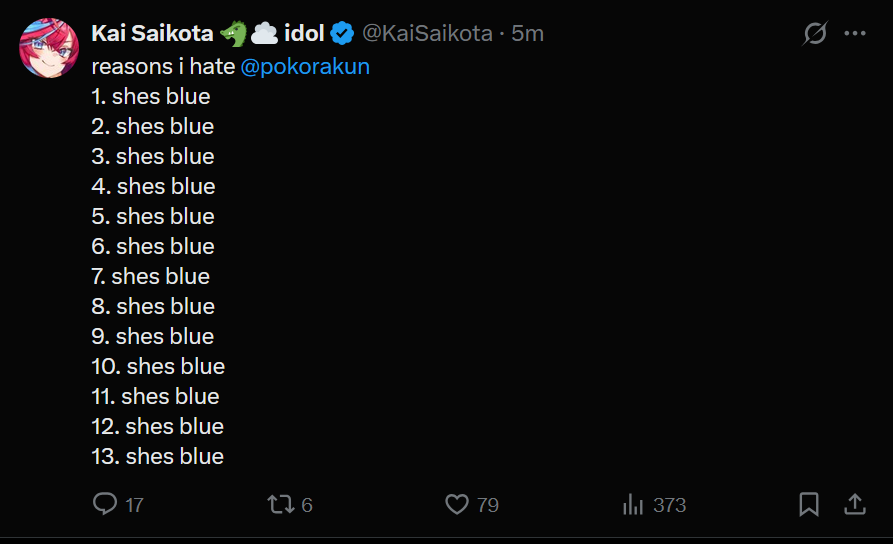Click the line "13. shes blue"

click(158, 457)
